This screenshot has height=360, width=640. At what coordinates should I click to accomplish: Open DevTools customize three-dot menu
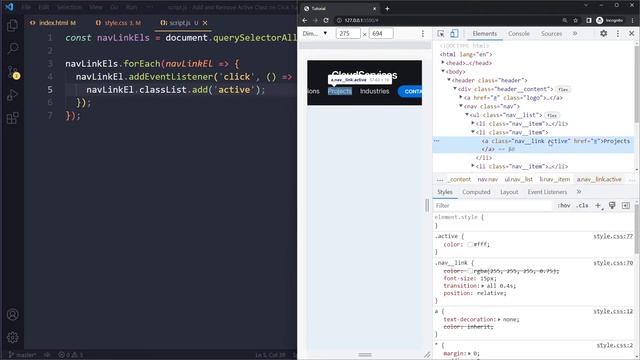[x=618, y=34]
